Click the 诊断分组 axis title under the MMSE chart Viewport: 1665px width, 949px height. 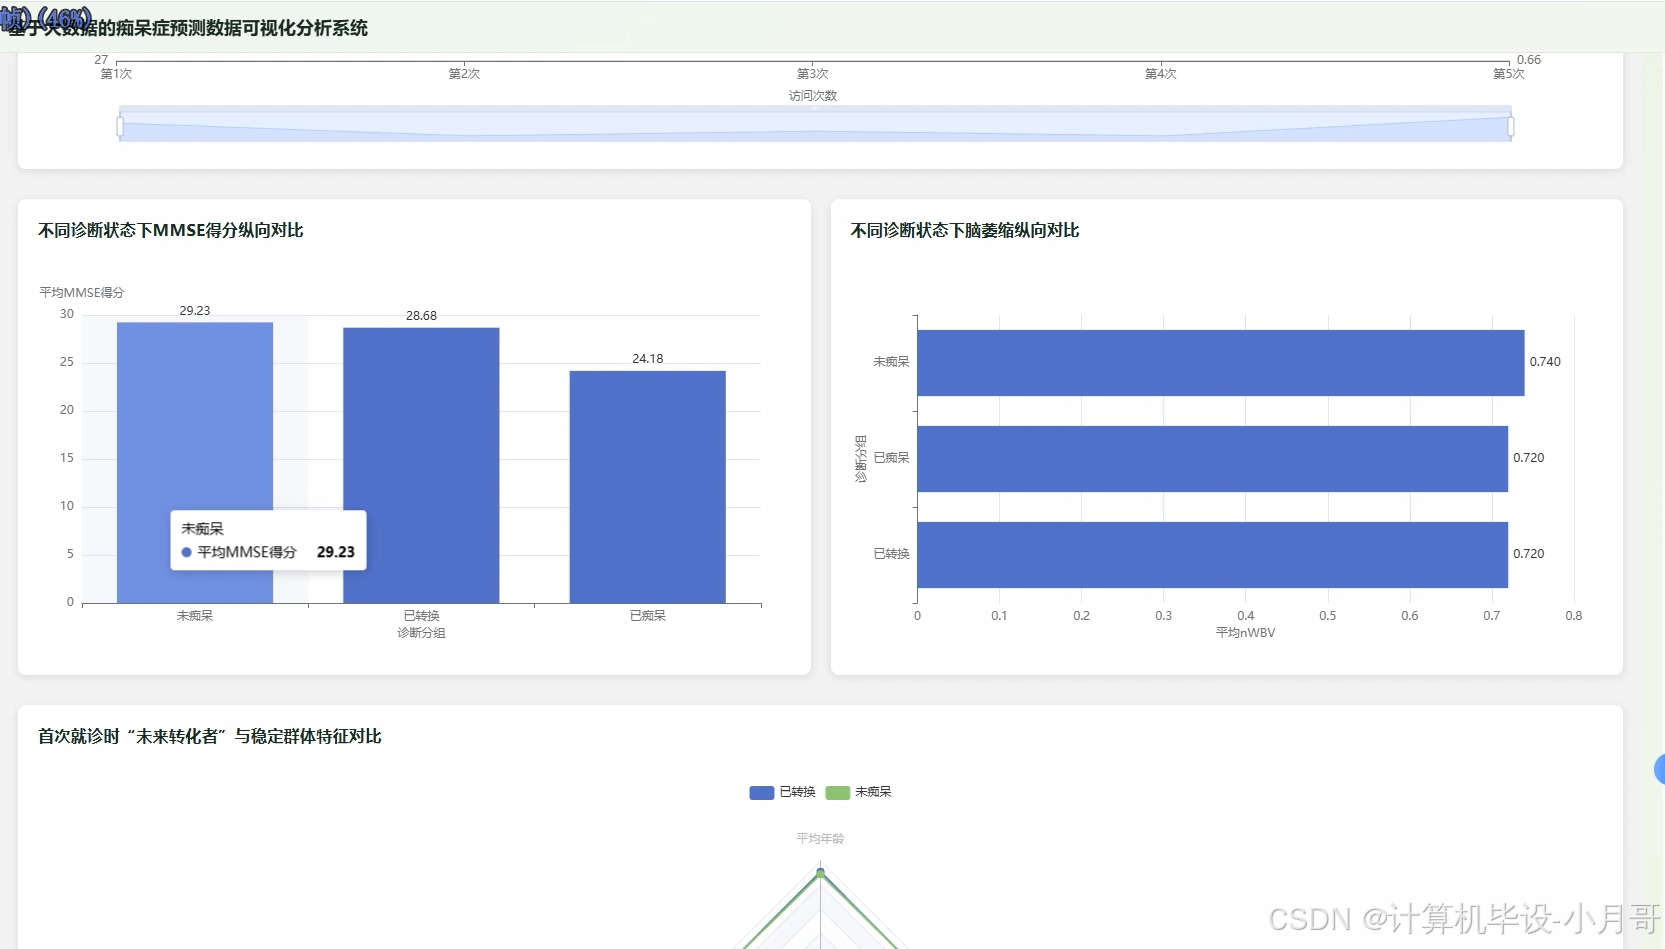(x=421, y=633)
